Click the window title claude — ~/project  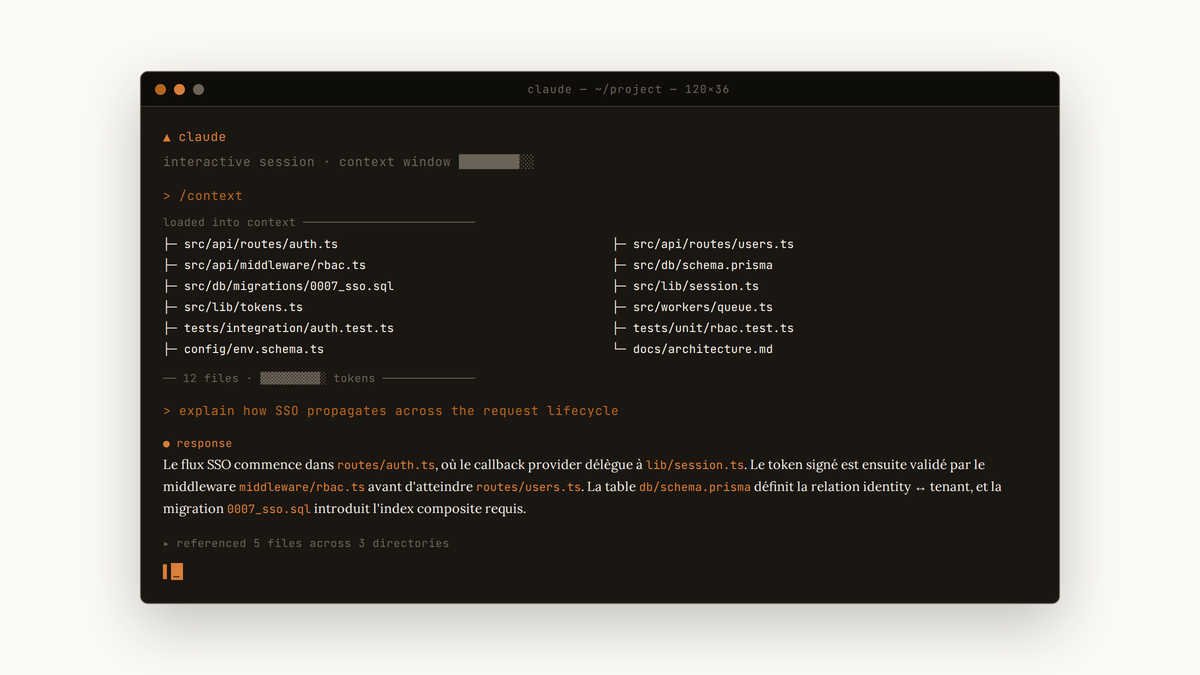628,90
